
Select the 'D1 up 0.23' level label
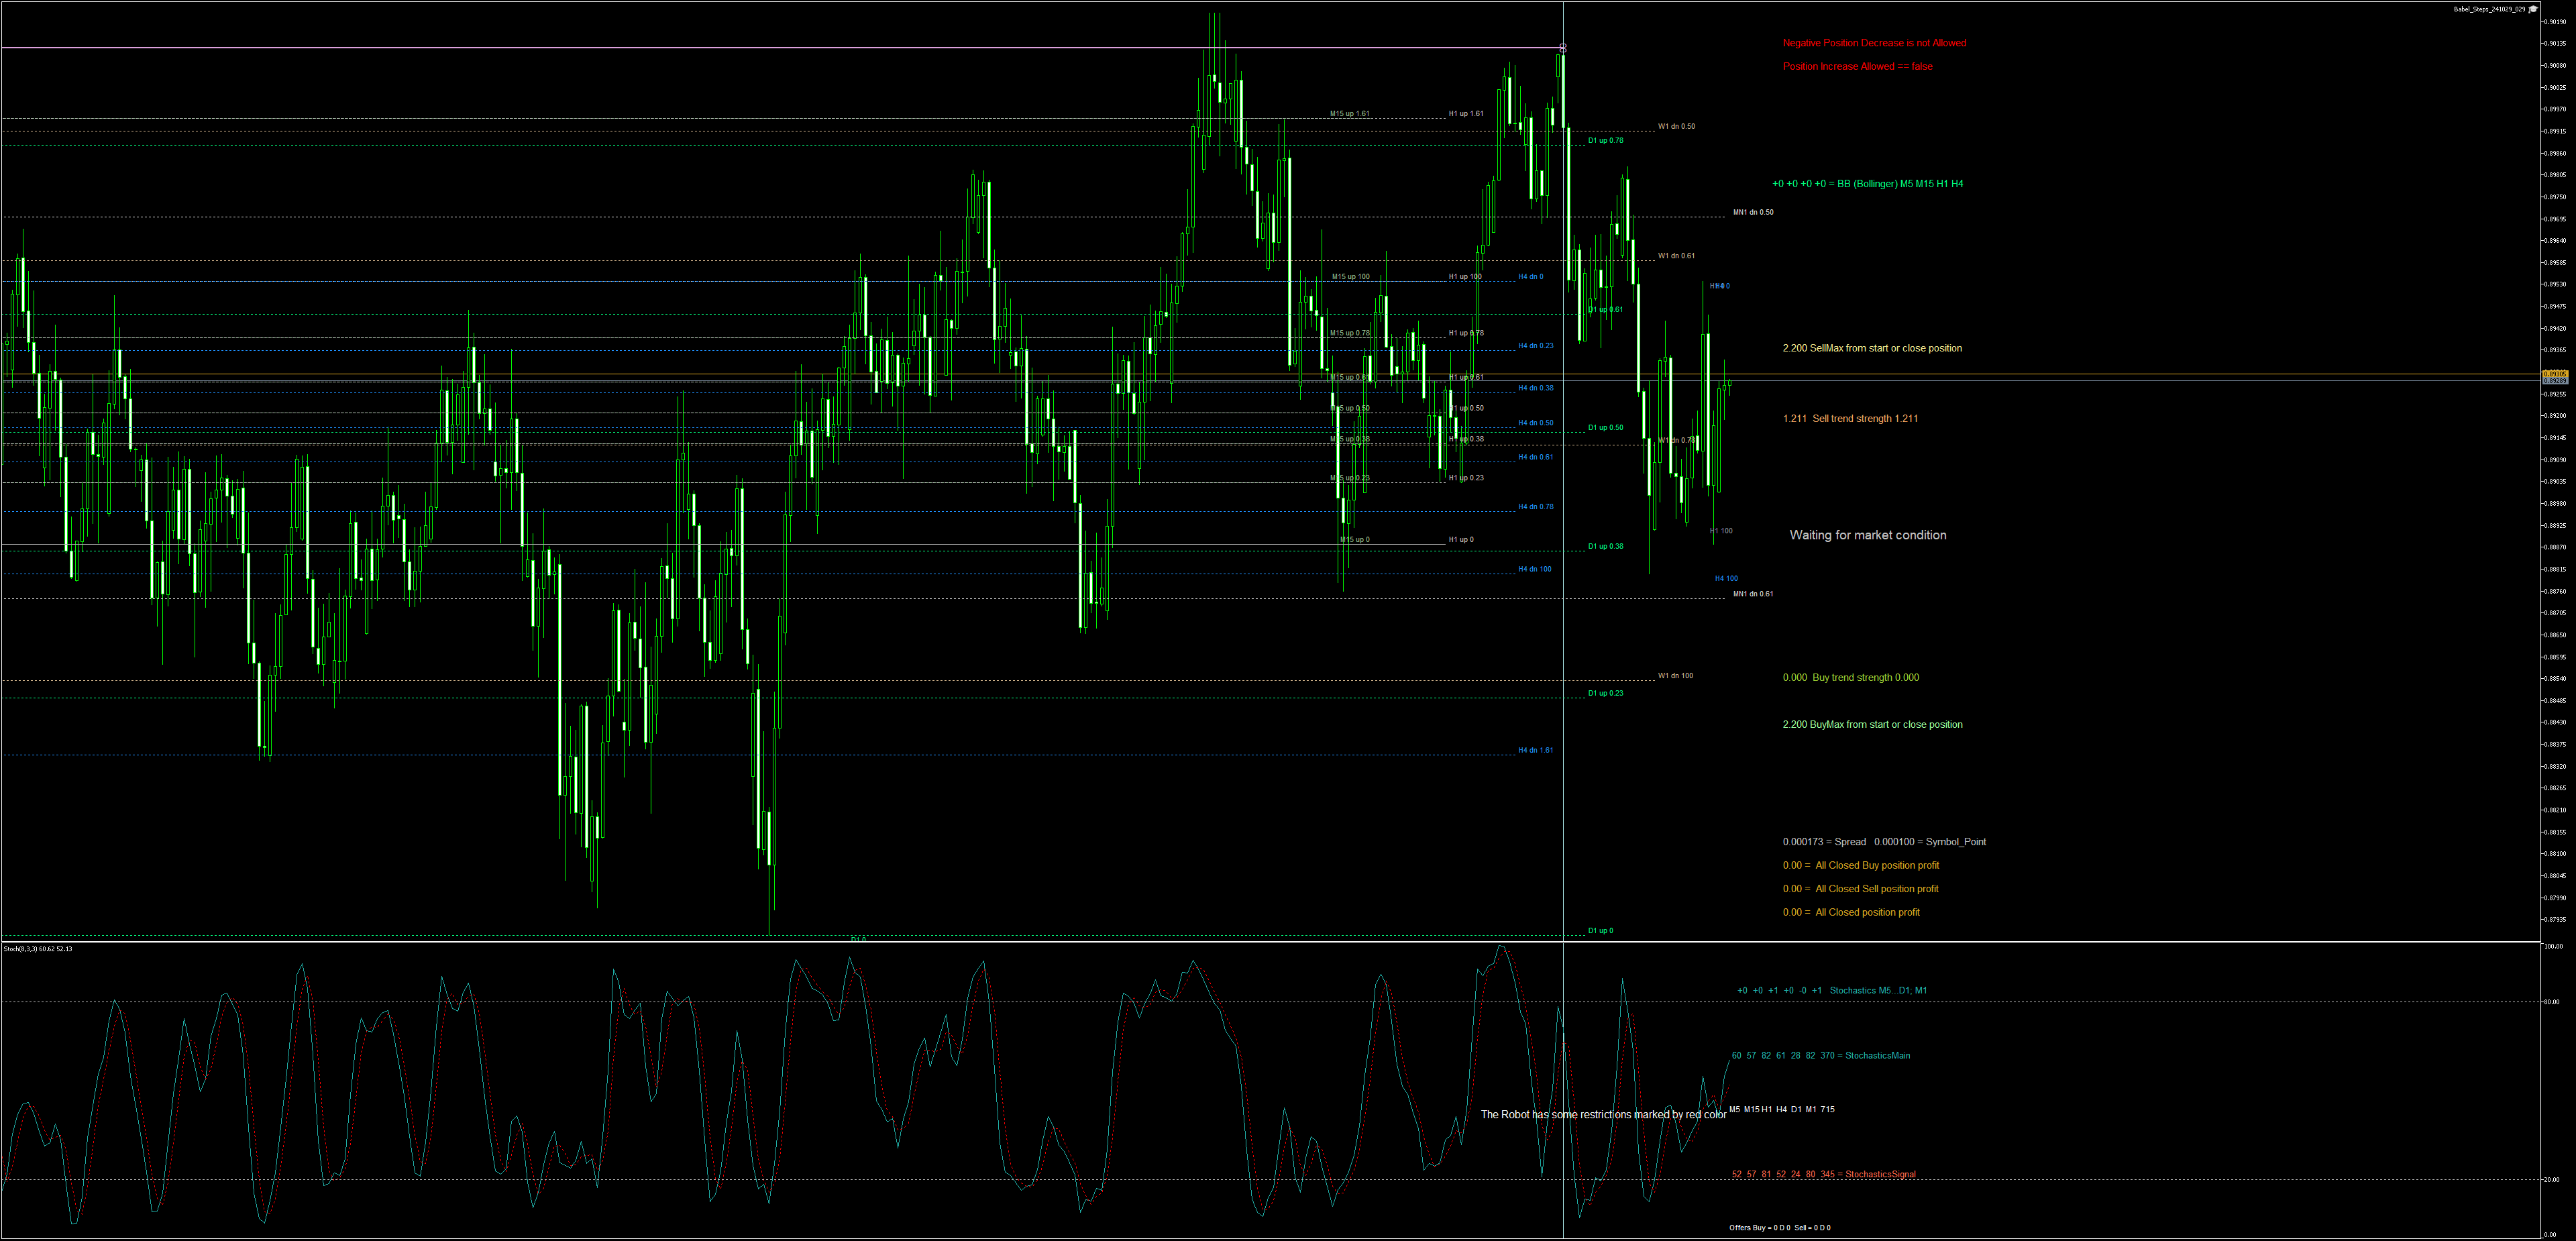click(1605, 693)
